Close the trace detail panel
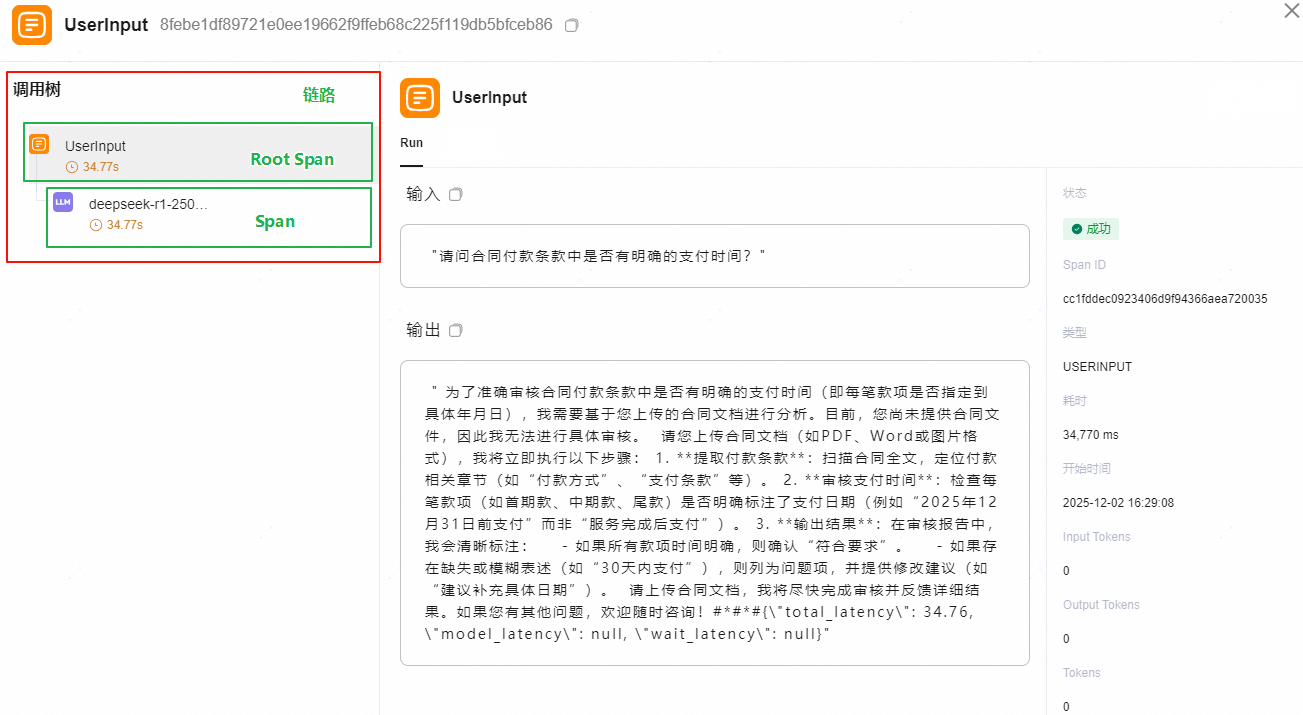This screenshot has height=715, width=1303. coord(1292,10)
